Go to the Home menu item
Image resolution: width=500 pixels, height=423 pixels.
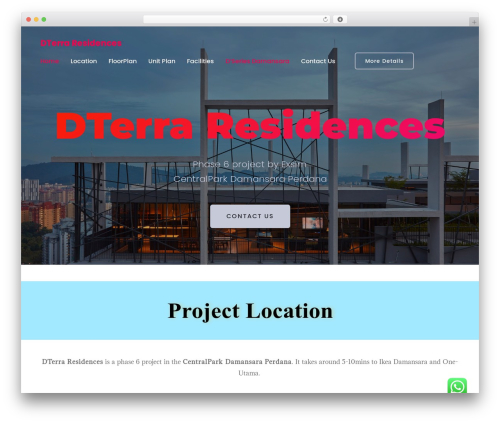pyautogui.click(x=50, y=61)
